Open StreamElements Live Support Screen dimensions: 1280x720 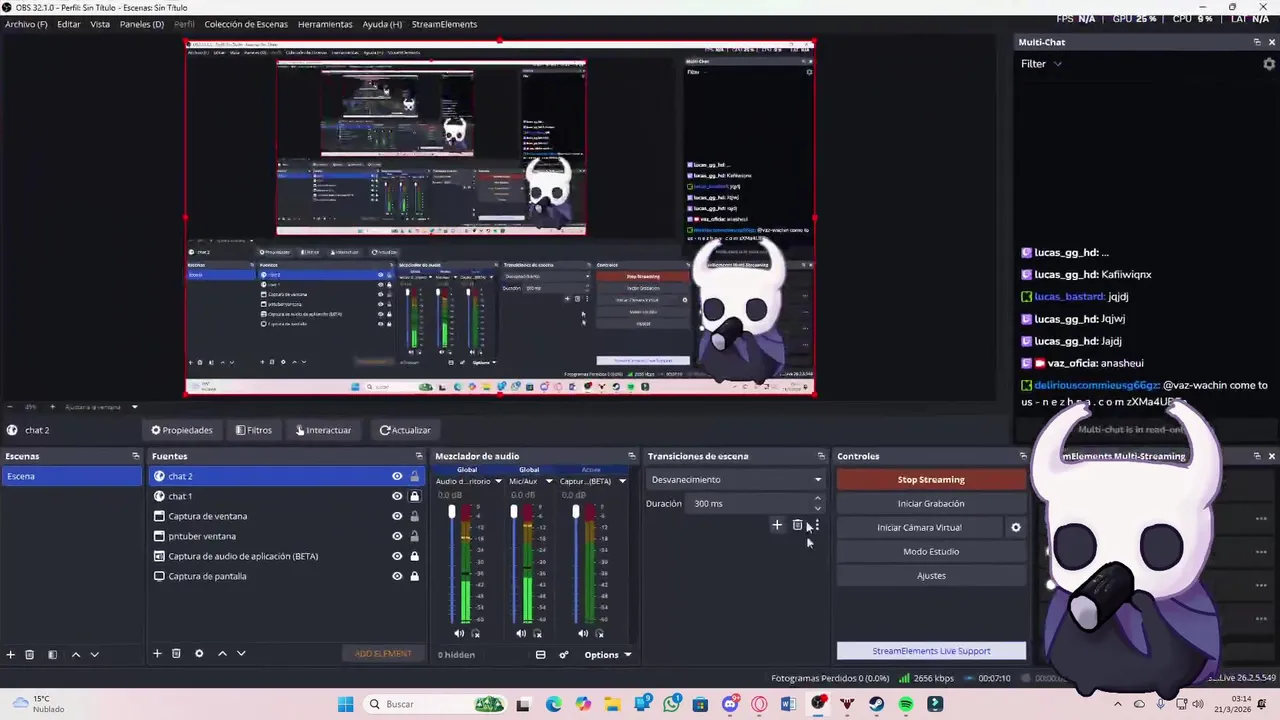tap(931, 651)
